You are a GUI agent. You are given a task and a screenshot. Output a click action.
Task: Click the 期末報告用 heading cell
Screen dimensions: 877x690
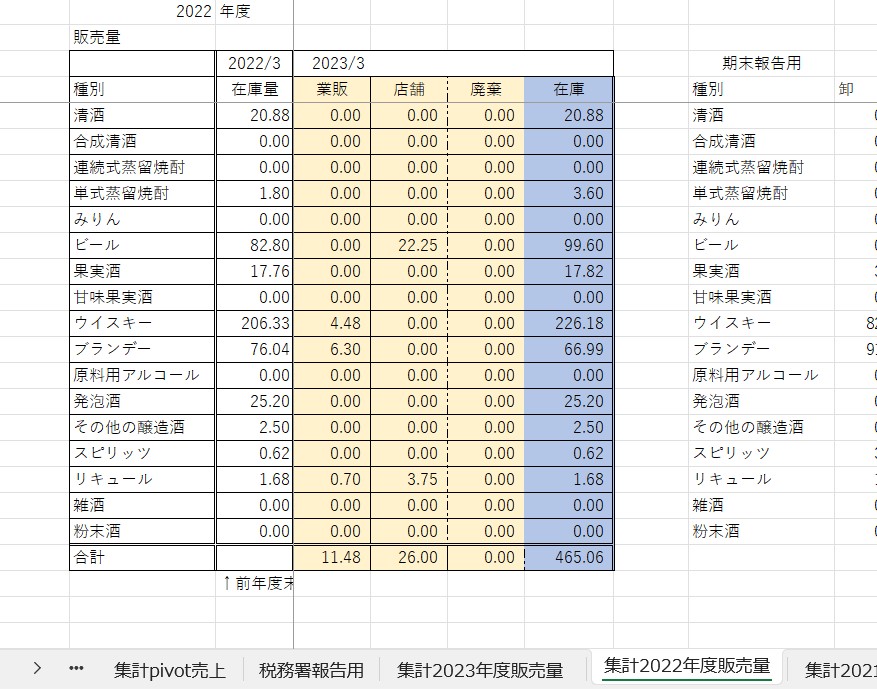click(761, 63)
